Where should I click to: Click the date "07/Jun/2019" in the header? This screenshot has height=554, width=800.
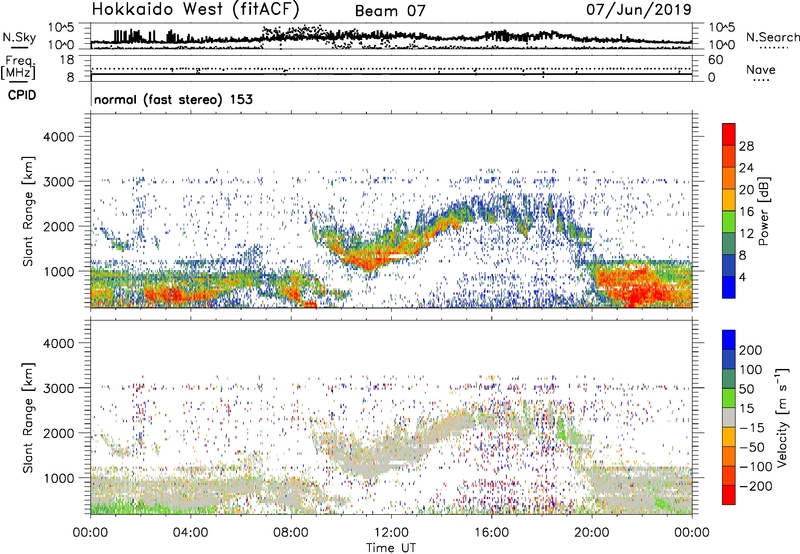click(x=638, y=9)
